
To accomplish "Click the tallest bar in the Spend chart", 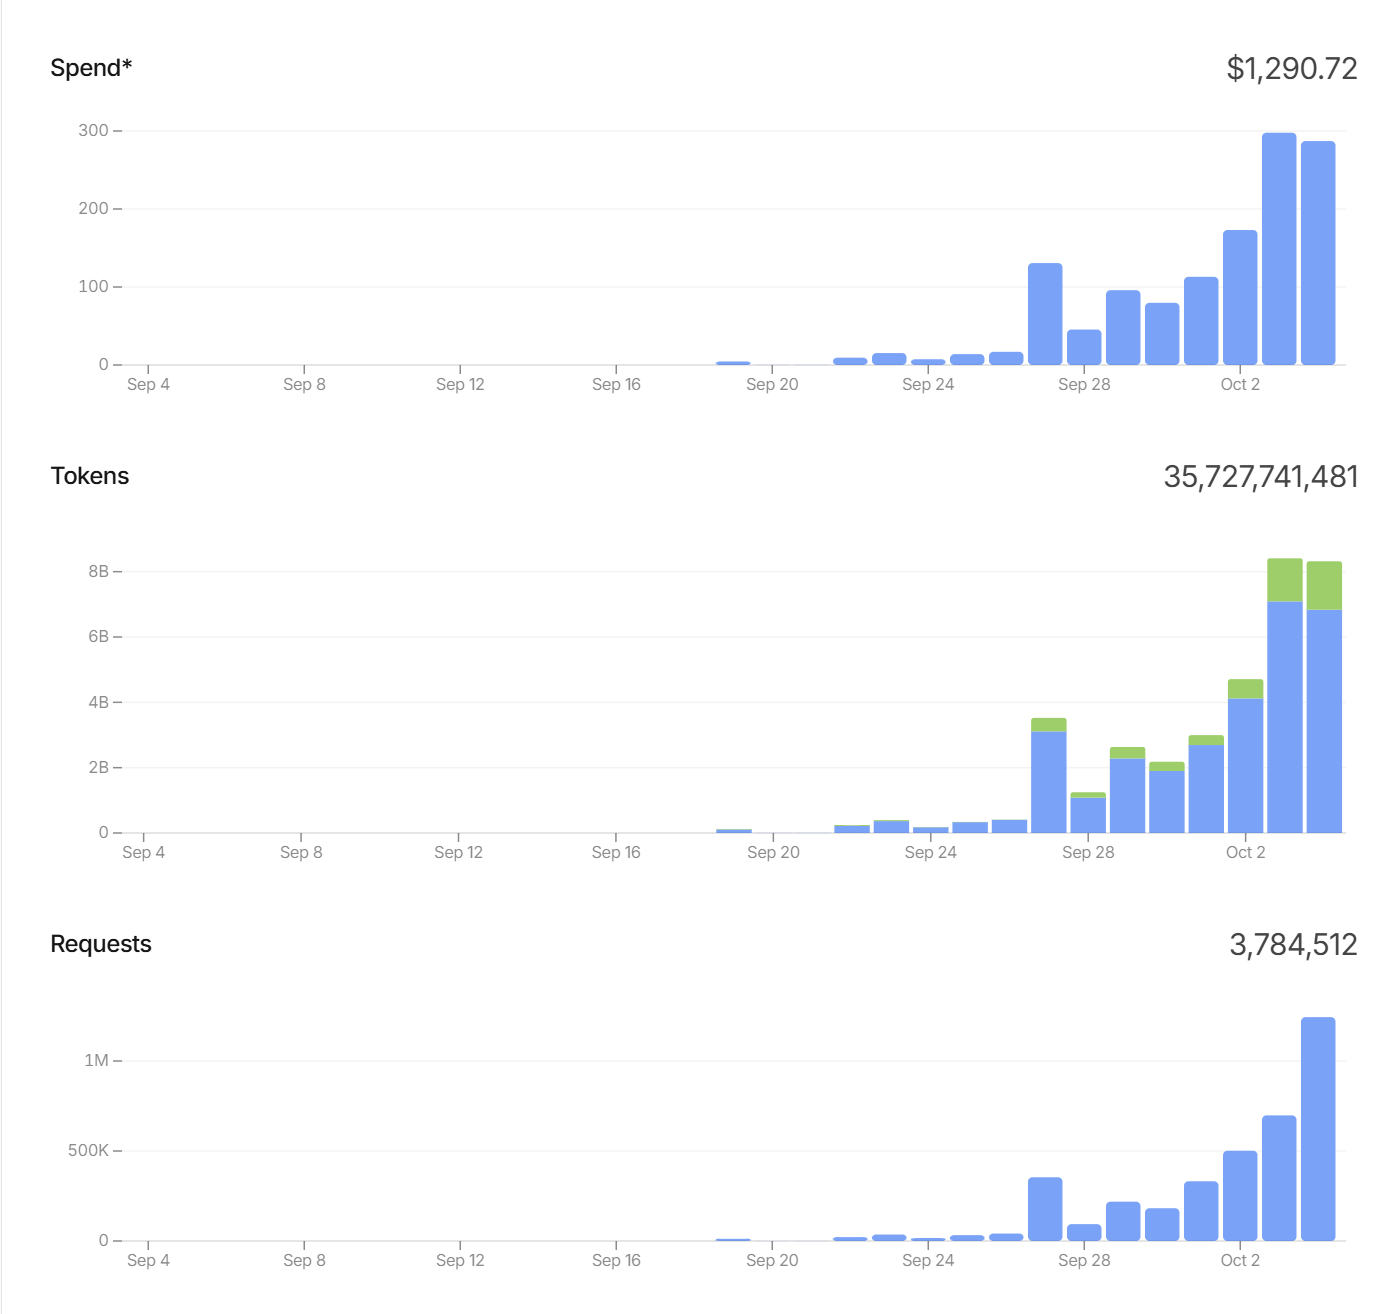I will [x=1279, y=249].
